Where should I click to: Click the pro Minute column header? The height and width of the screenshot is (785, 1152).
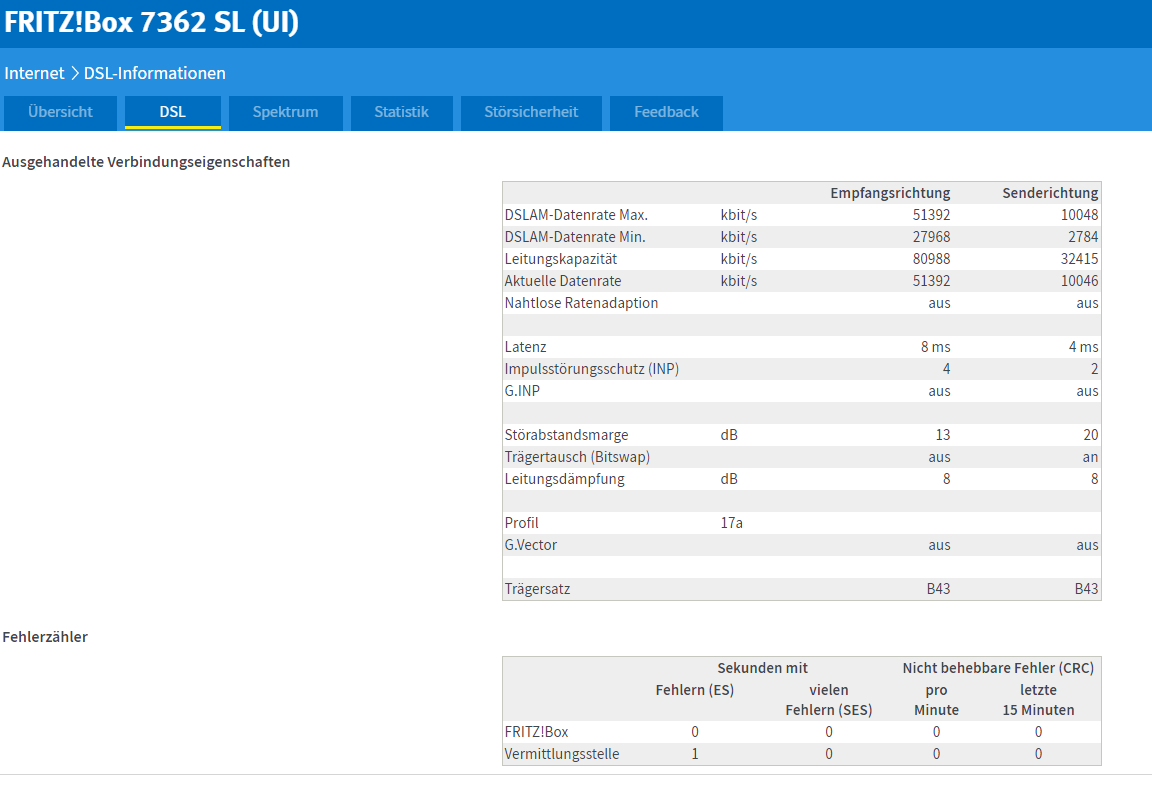pyautogui.click(x=936, y=700)
